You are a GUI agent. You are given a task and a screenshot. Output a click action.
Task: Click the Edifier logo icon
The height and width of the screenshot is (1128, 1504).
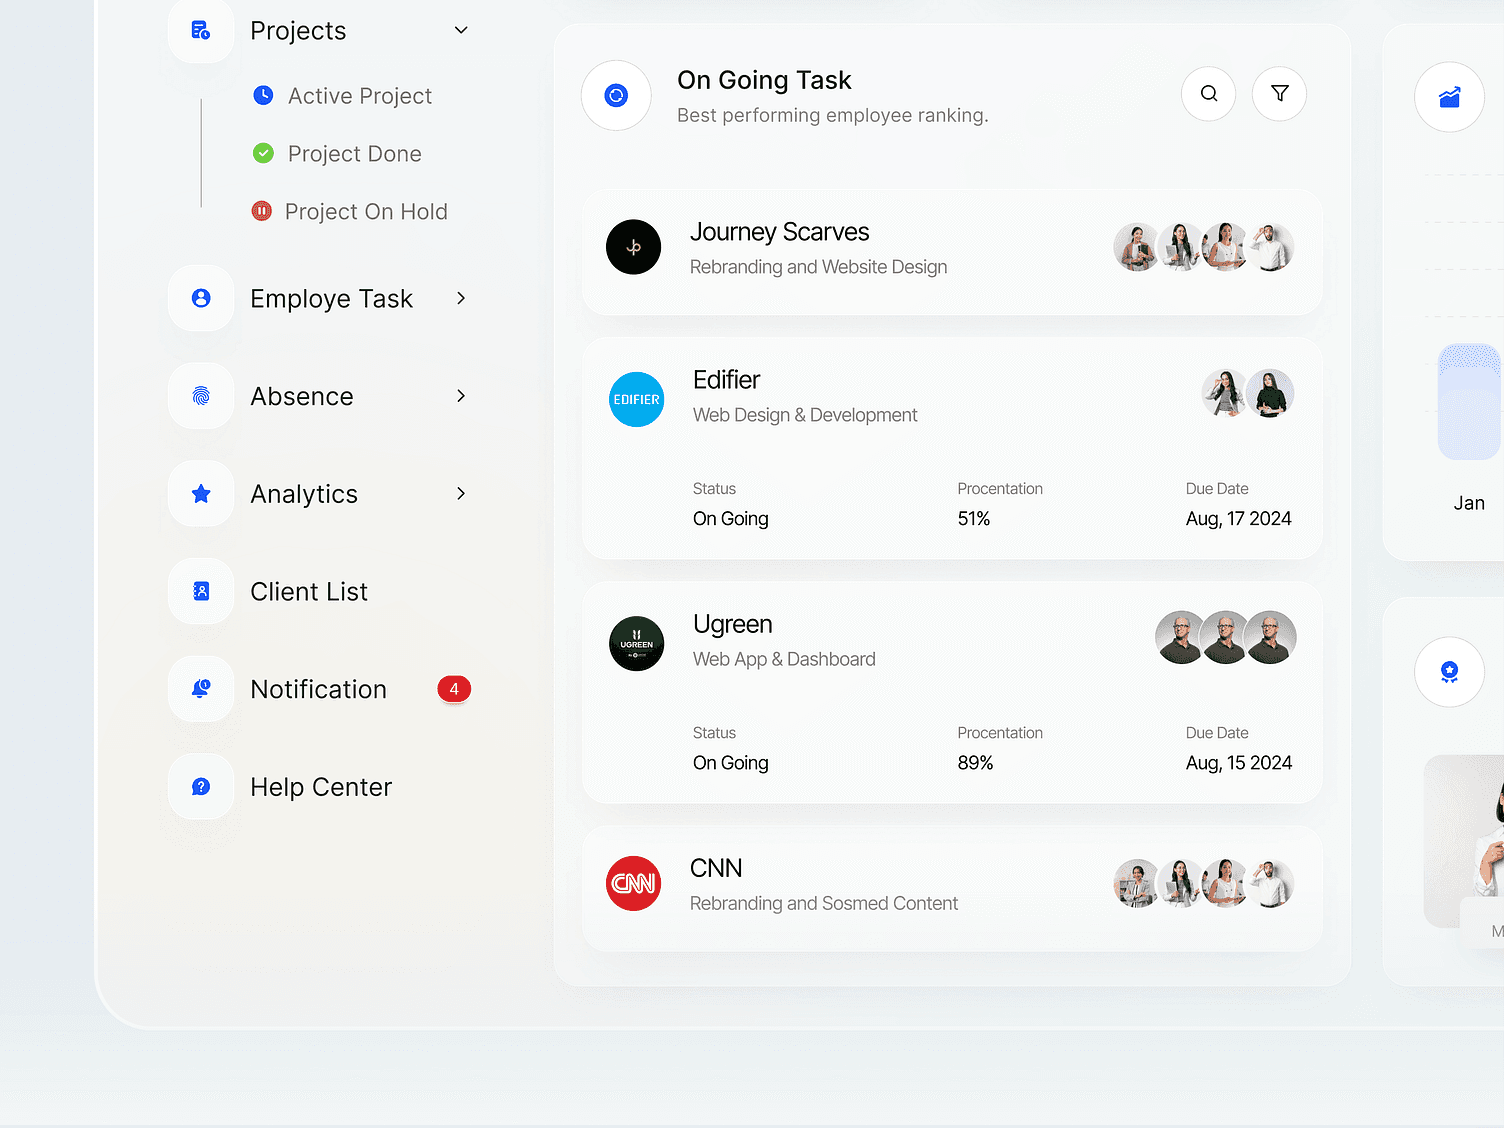[x=637, y=399]
